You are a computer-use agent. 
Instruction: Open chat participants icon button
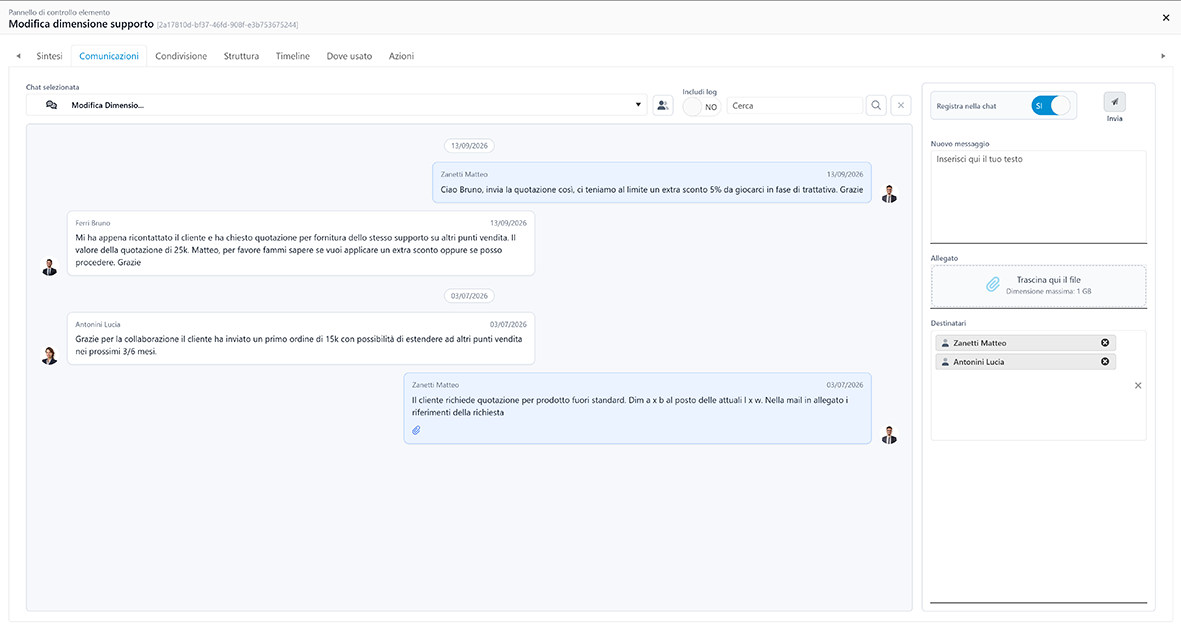tap(663, 105)
